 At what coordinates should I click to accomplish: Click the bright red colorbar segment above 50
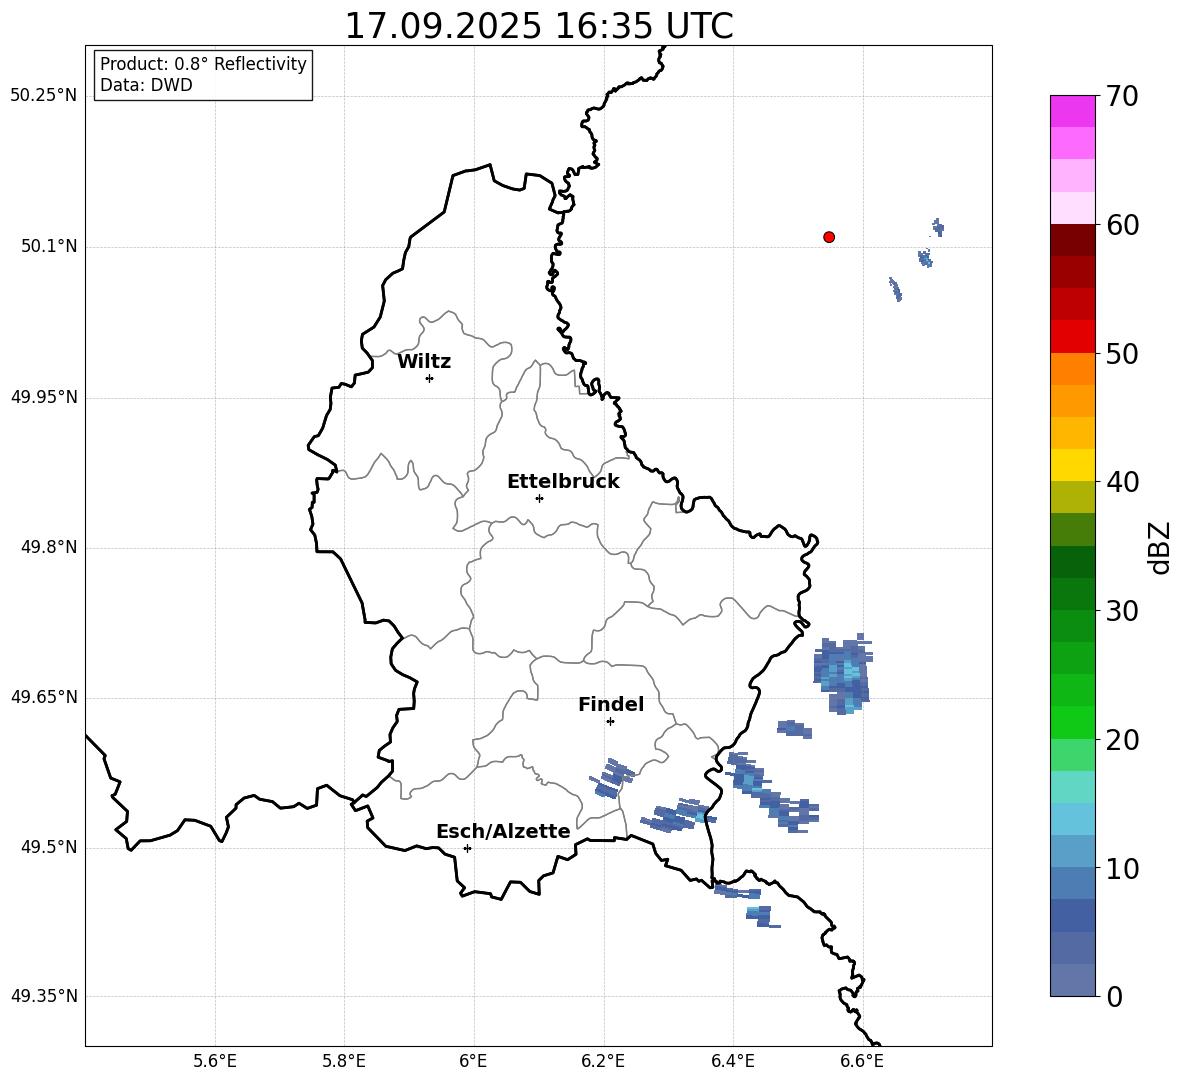1072,337
